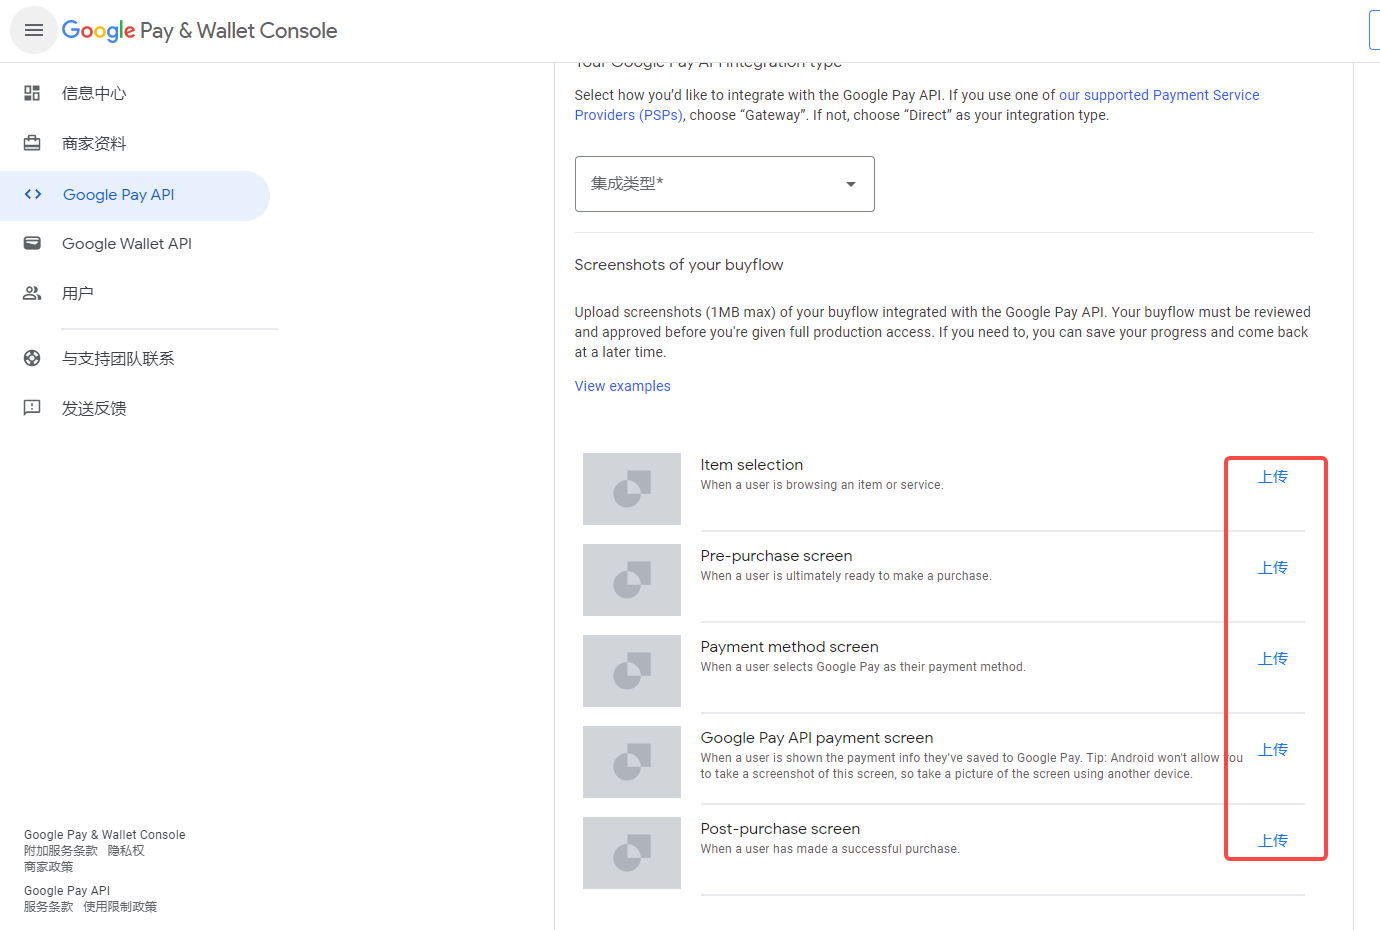Click the people icon beside 用户
This screenshot has width=1380, height=930.
(32, 293)
